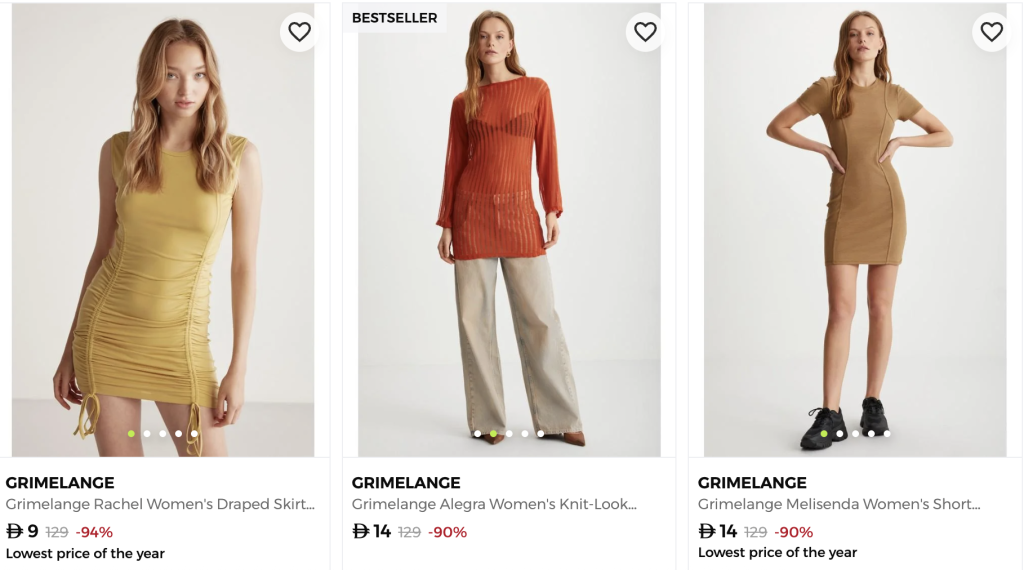Screen dimensions: 1024x570
Task: Click the -94% discount on Rachel dress
Action: click(94, 532)
